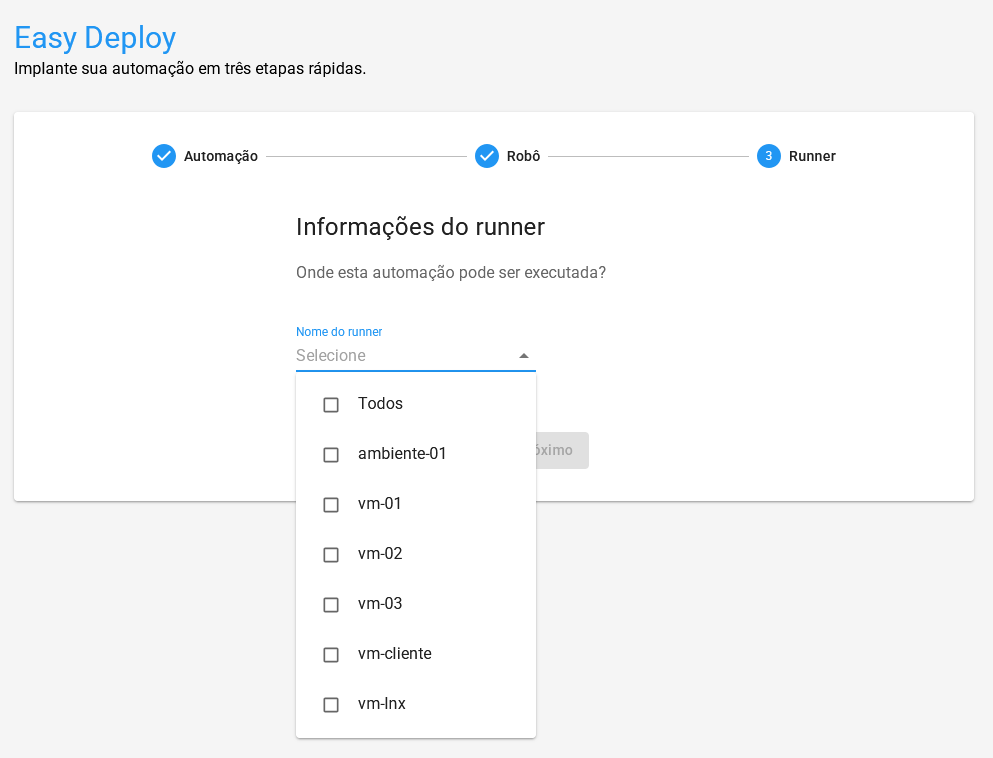Click the Selecione runner field
Screen dimensions: 993x758
(x=400, y=356)
